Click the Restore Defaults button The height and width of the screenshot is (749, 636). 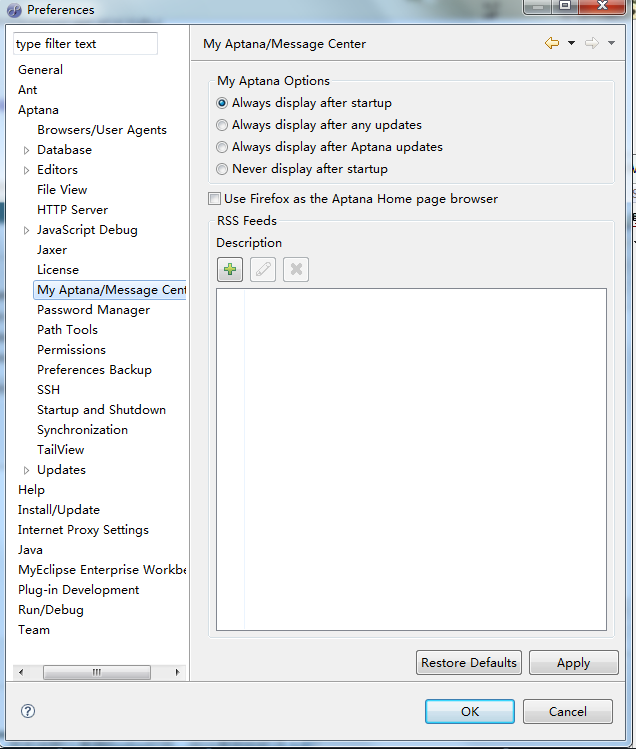(469, 663)
